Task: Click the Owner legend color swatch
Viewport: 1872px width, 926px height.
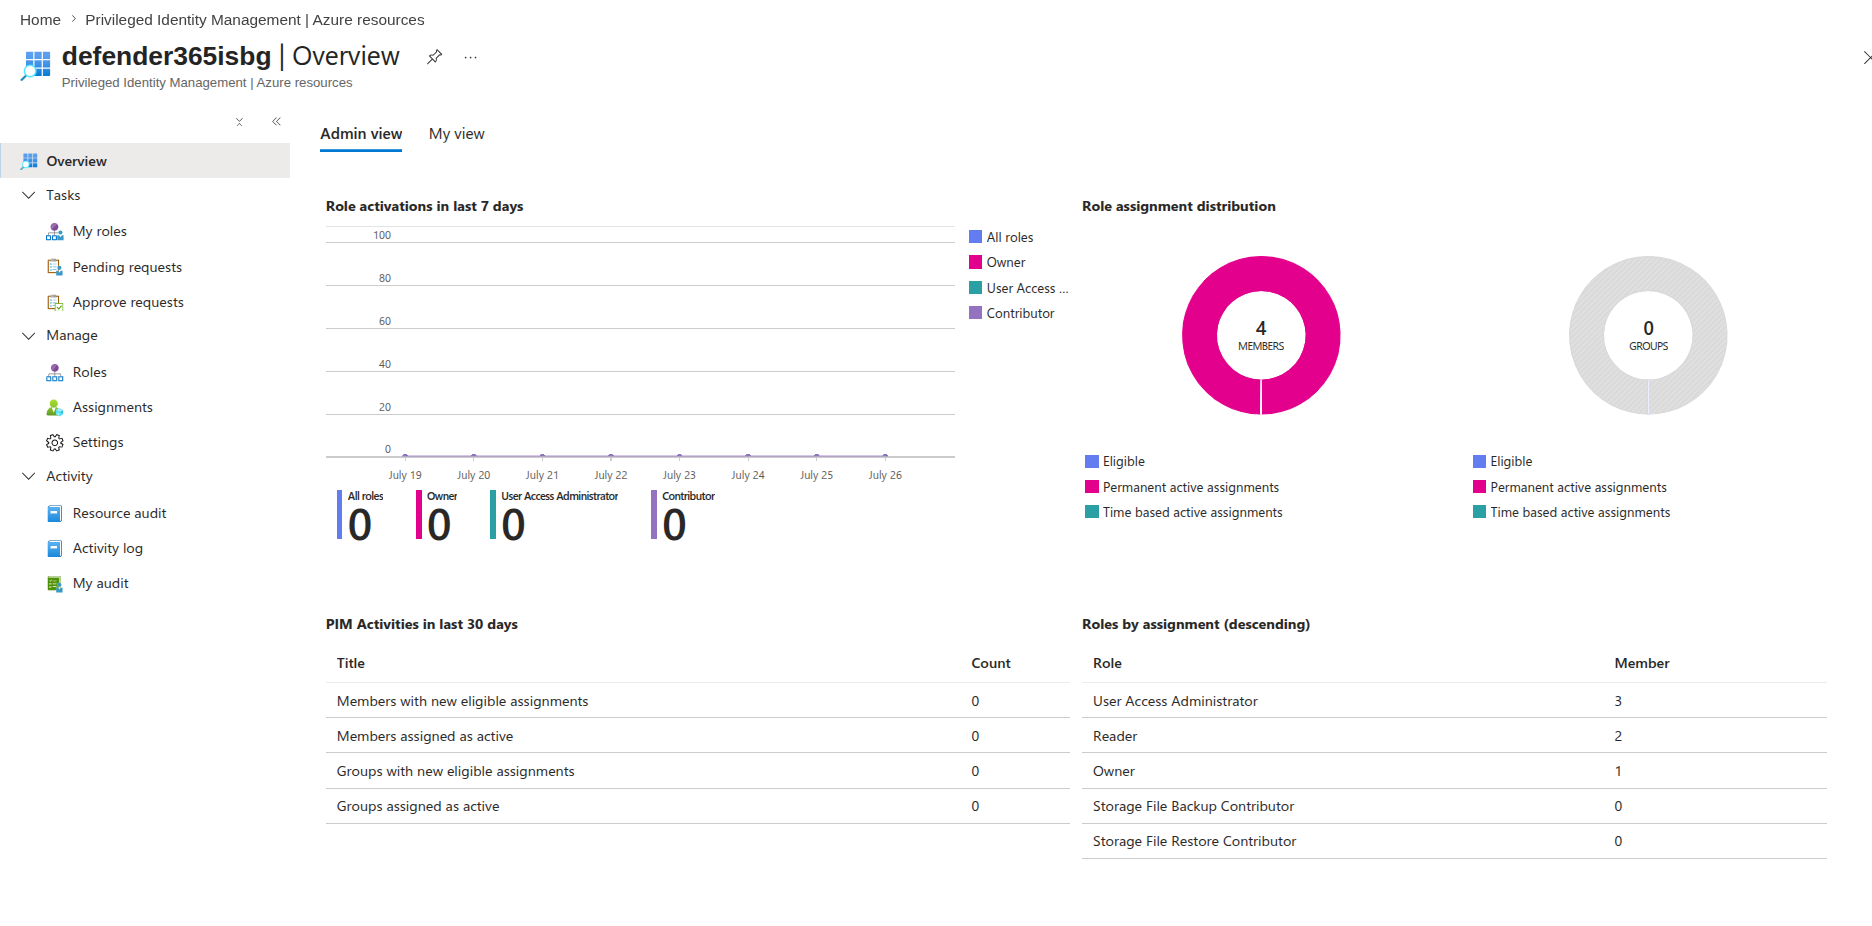Action: click(975, 262)
